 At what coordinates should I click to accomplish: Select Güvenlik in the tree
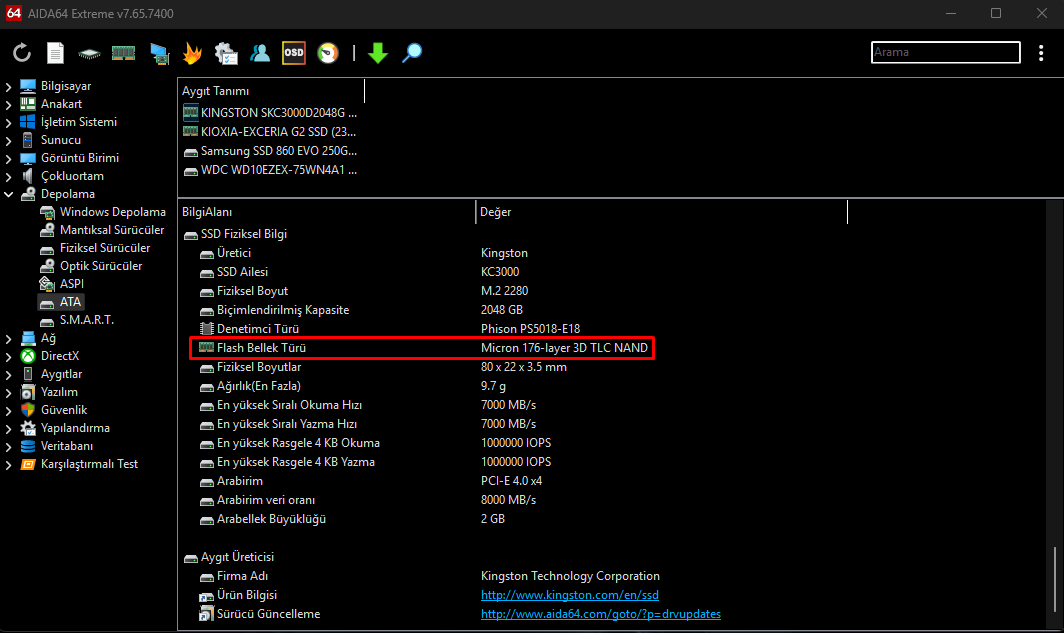64,410
